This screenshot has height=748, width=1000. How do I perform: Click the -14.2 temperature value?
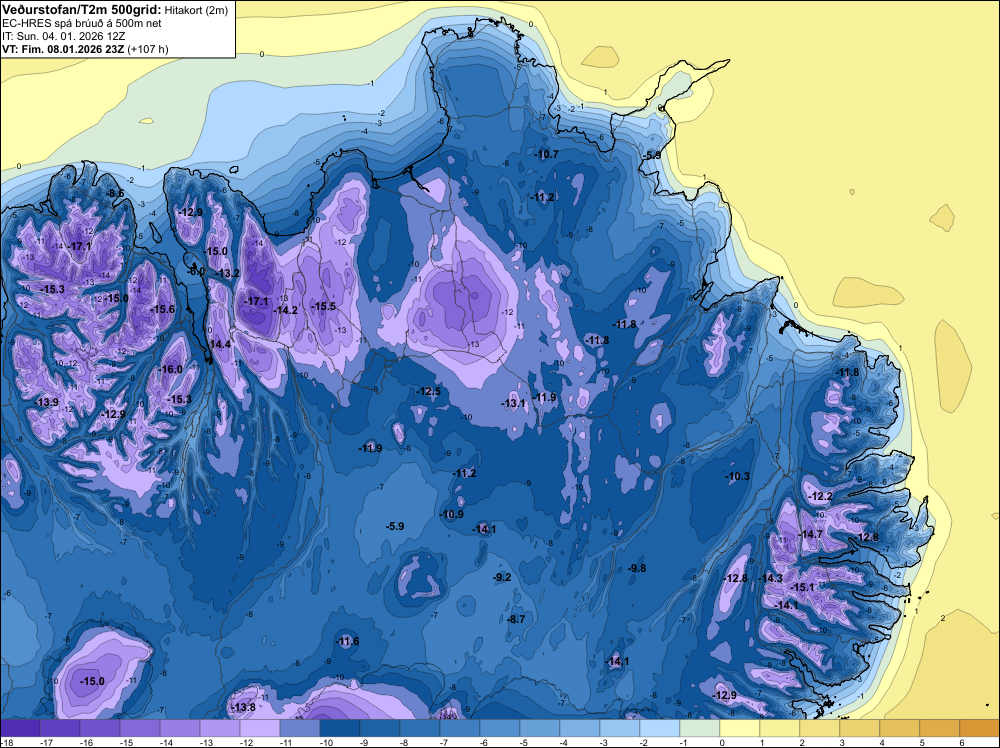coord(285,310)
